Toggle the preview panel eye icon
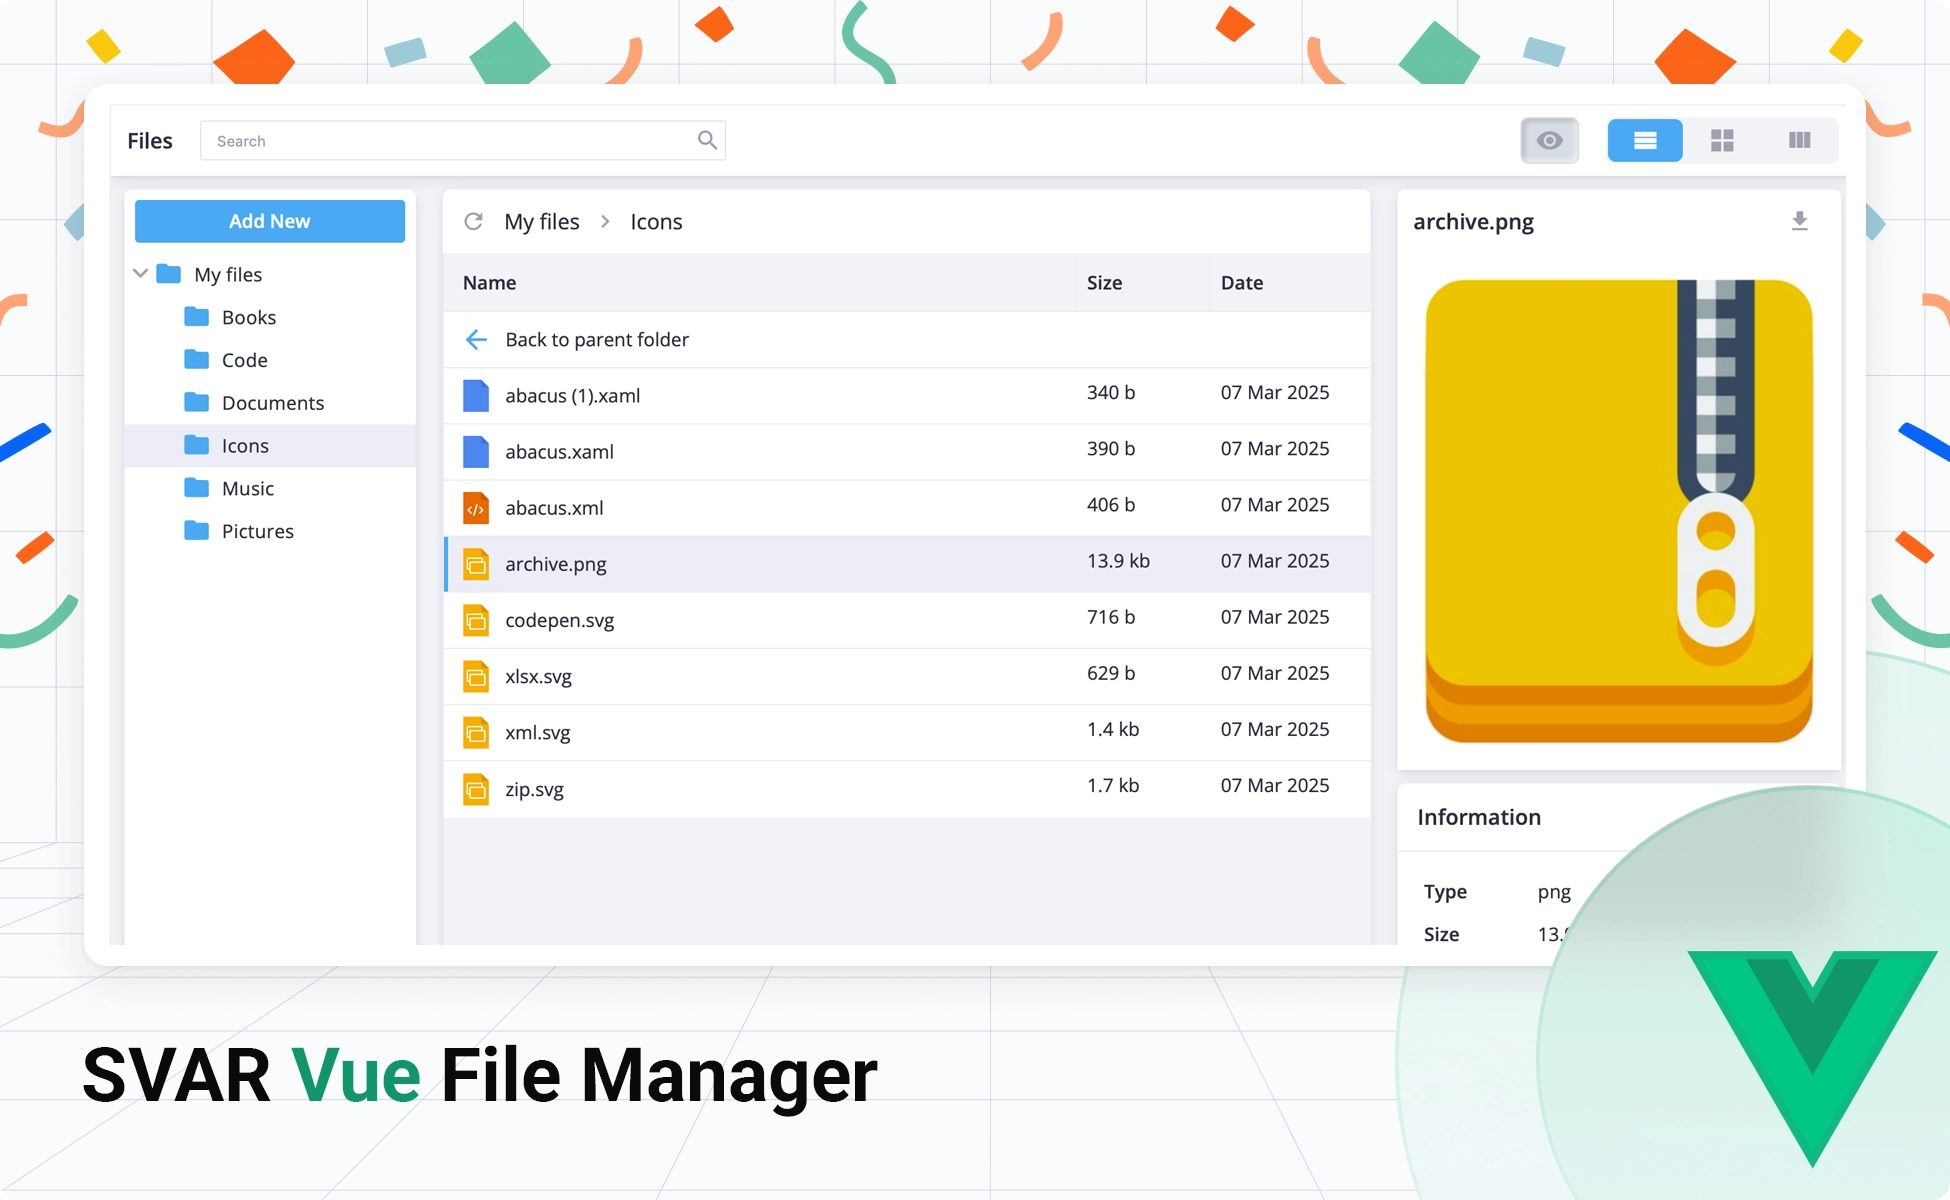Viewport: 1950px width, 1200px height. (x=1549, y=140)
